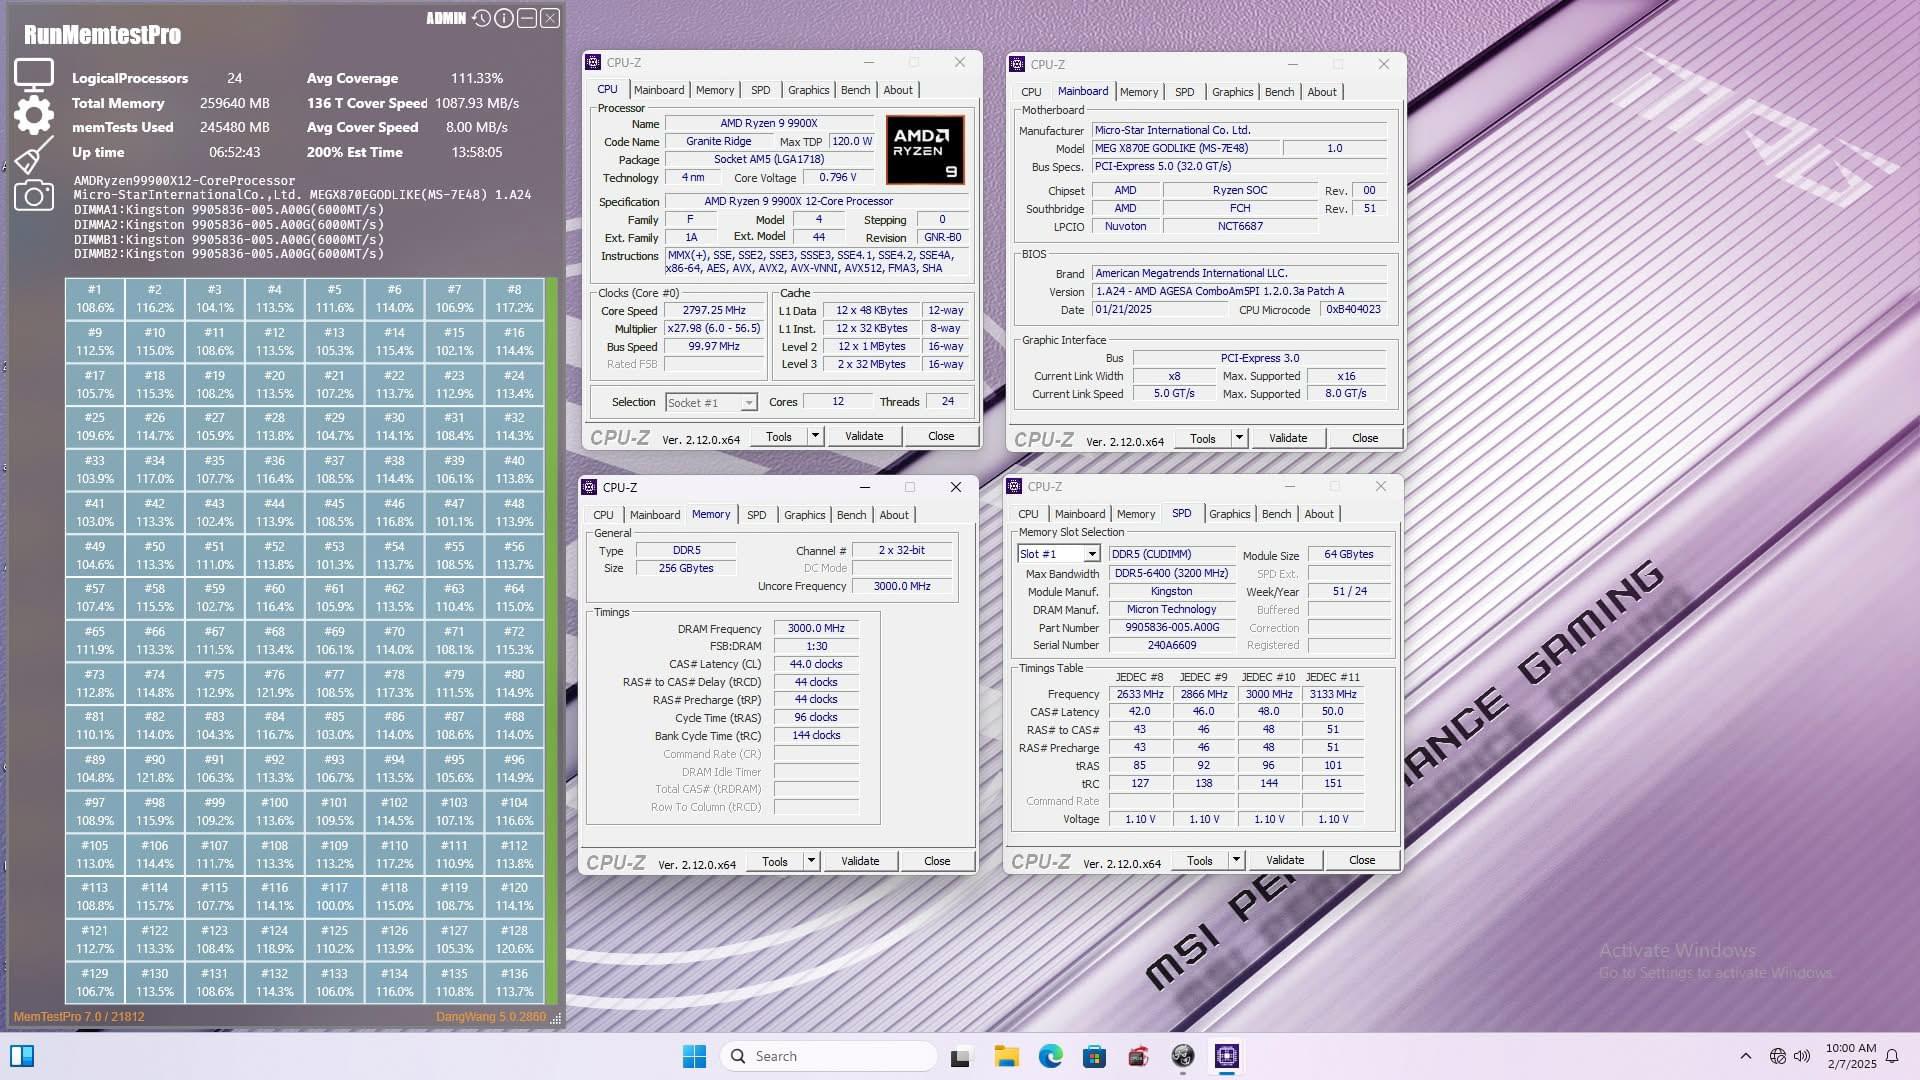Click the MEG X870E GODLIKE model field
Viewport: 1920px width, 1080px height.
(x=1185, y=148)
